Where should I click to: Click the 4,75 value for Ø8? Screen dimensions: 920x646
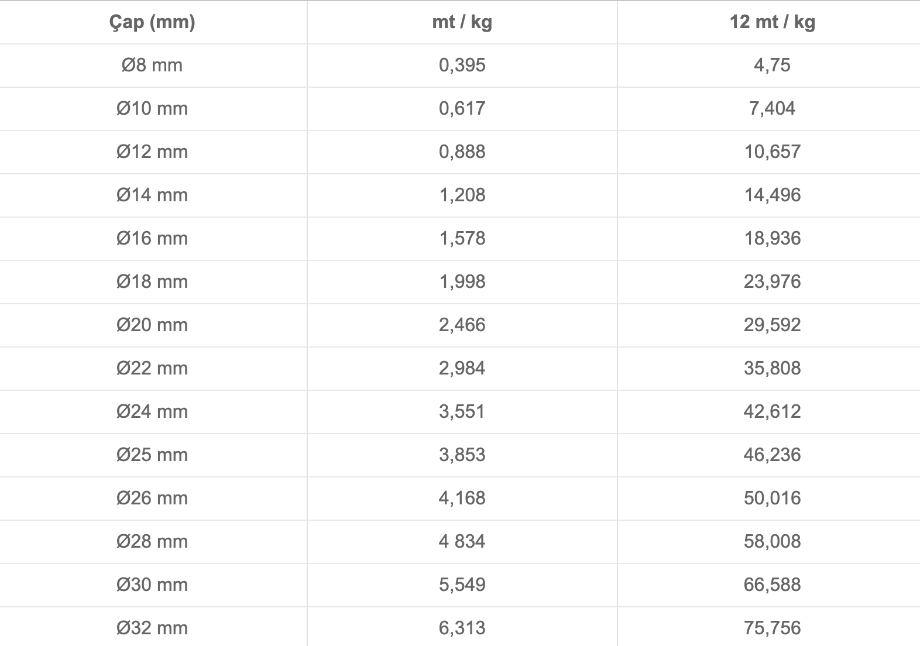click(x=772, y=66)
